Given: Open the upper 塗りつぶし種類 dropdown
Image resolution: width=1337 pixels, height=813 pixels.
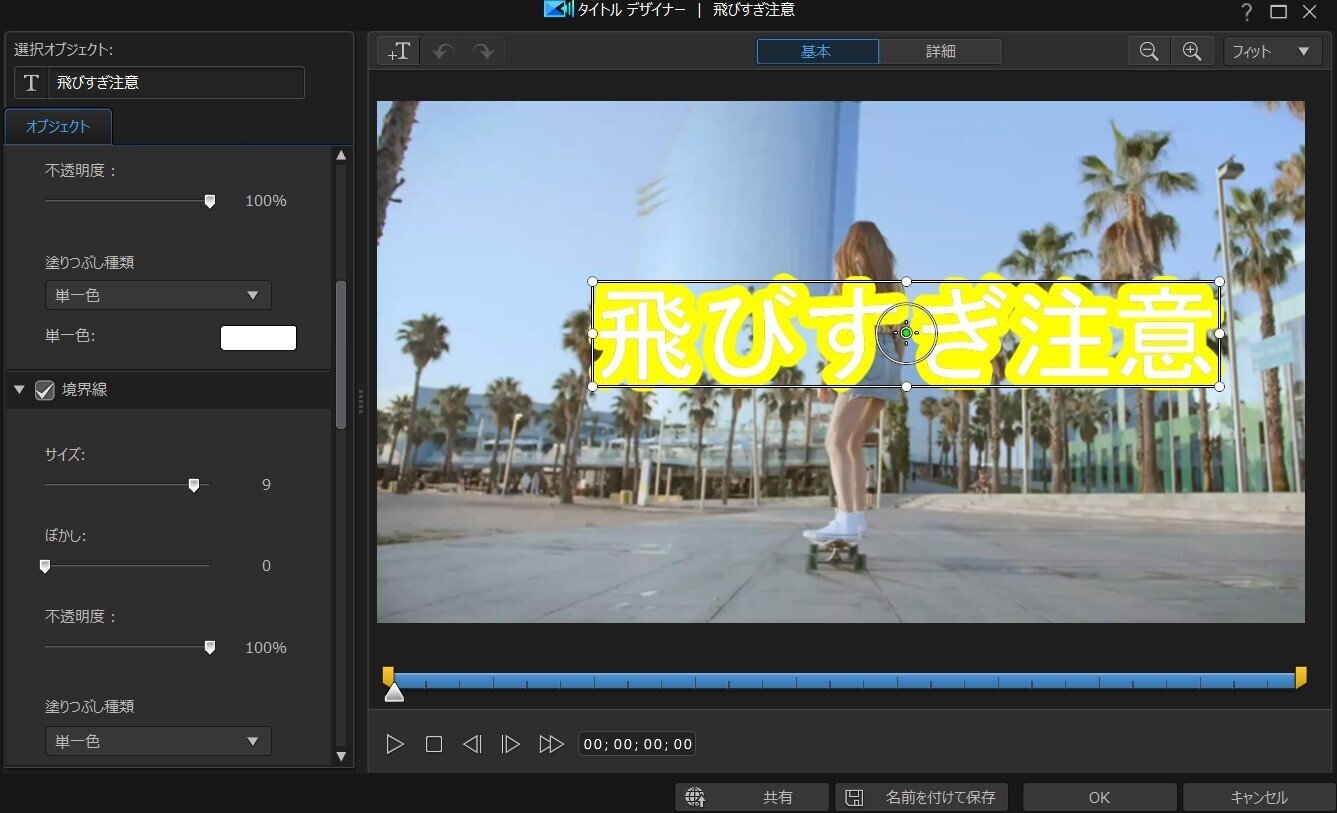Looking at the screenshot, I should [x=158, y=295].
